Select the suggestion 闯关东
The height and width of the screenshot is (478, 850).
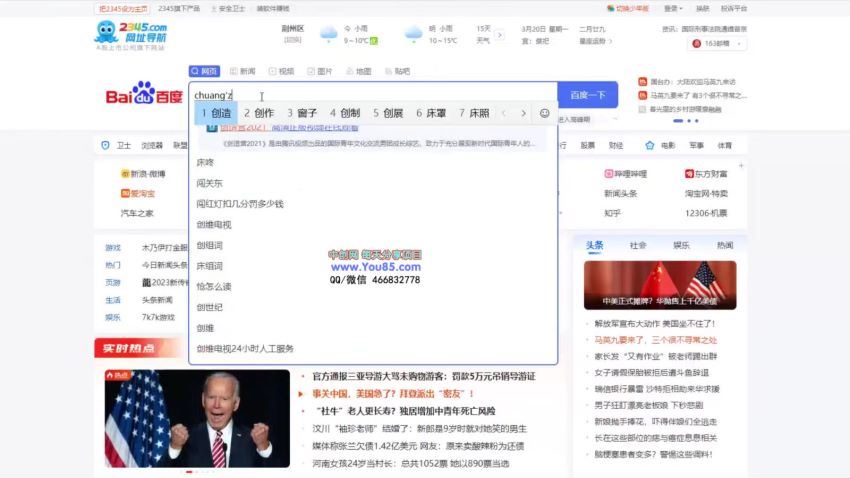click(x=209, y=183)
